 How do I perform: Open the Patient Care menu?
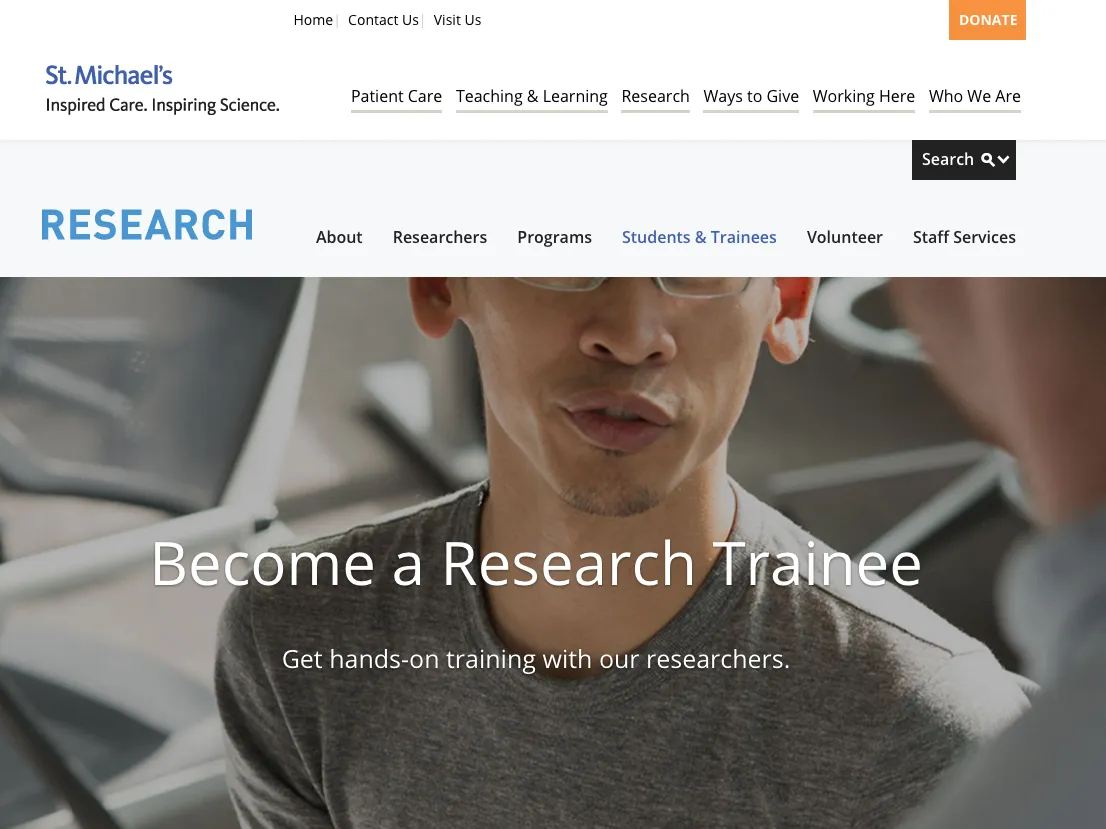pyautogui.click(x=396, y=97)
